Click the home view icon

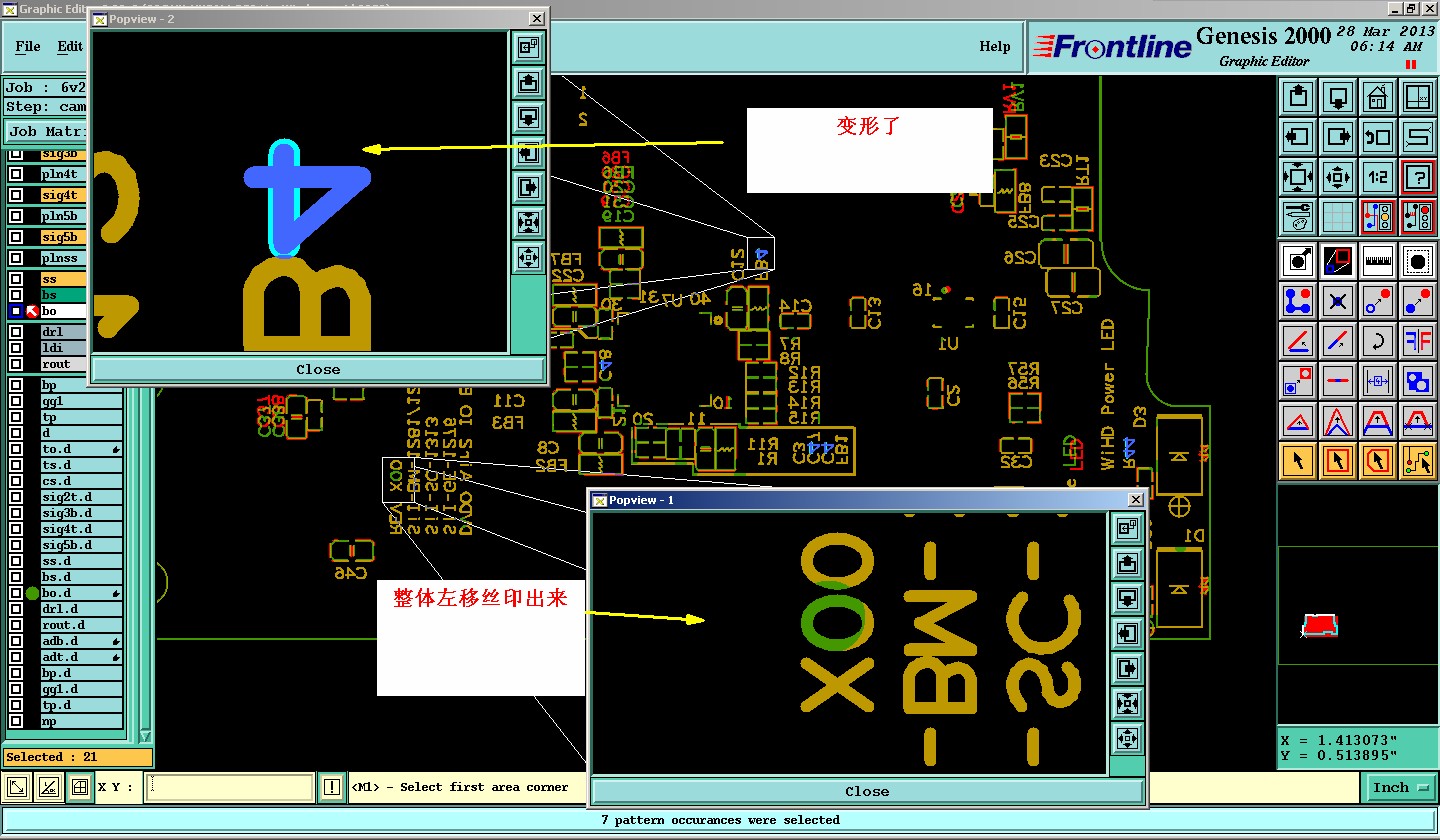pyautogui.click(x=1378, y=97)
